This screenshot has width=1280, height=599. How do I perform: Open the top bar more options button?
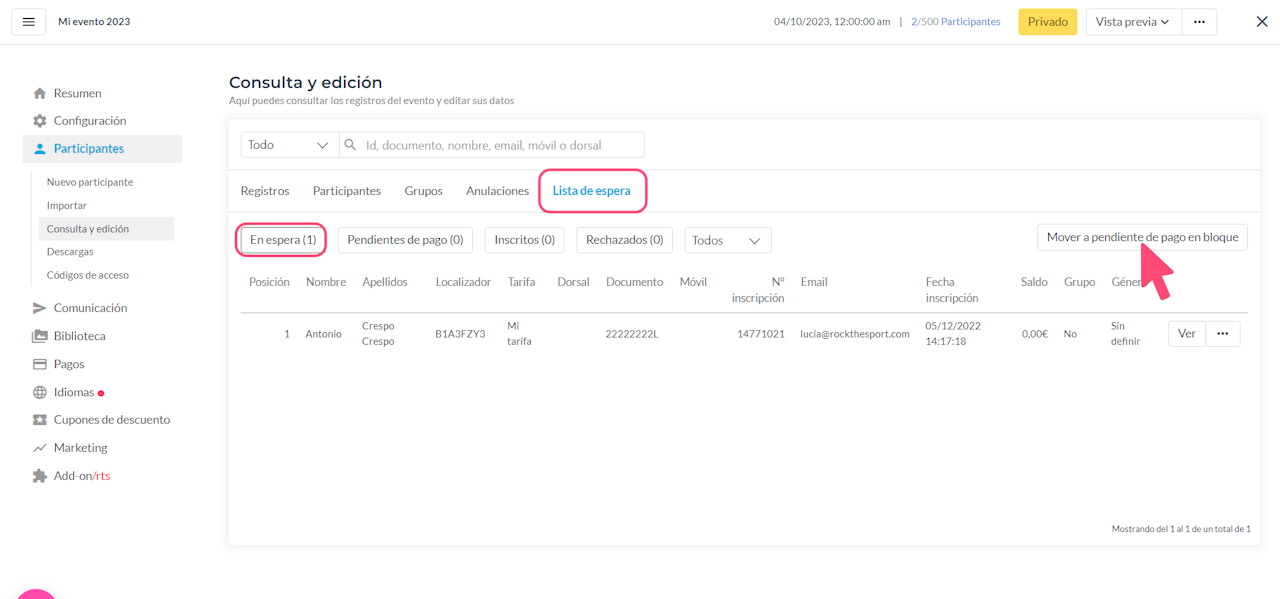click(1199, 22)
